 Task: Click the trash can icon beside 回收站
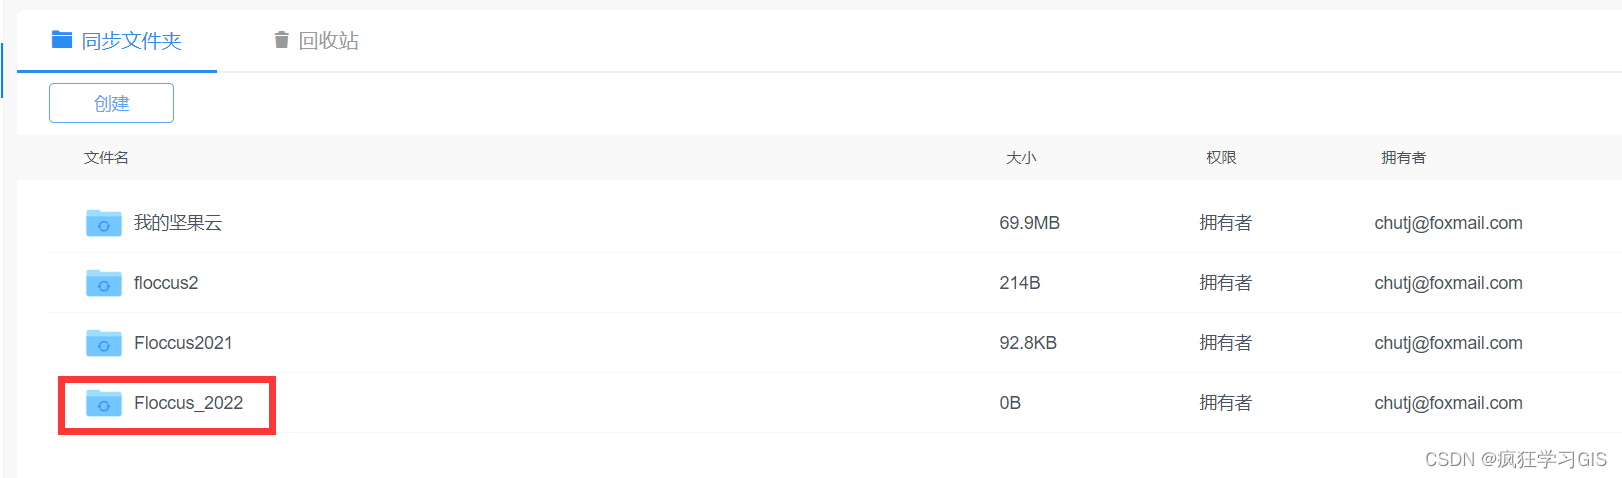coord(281,40)
